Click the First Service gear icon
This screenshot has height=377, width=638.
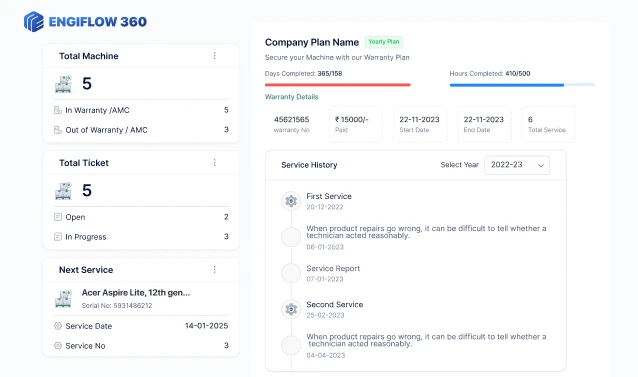point(291,201)
